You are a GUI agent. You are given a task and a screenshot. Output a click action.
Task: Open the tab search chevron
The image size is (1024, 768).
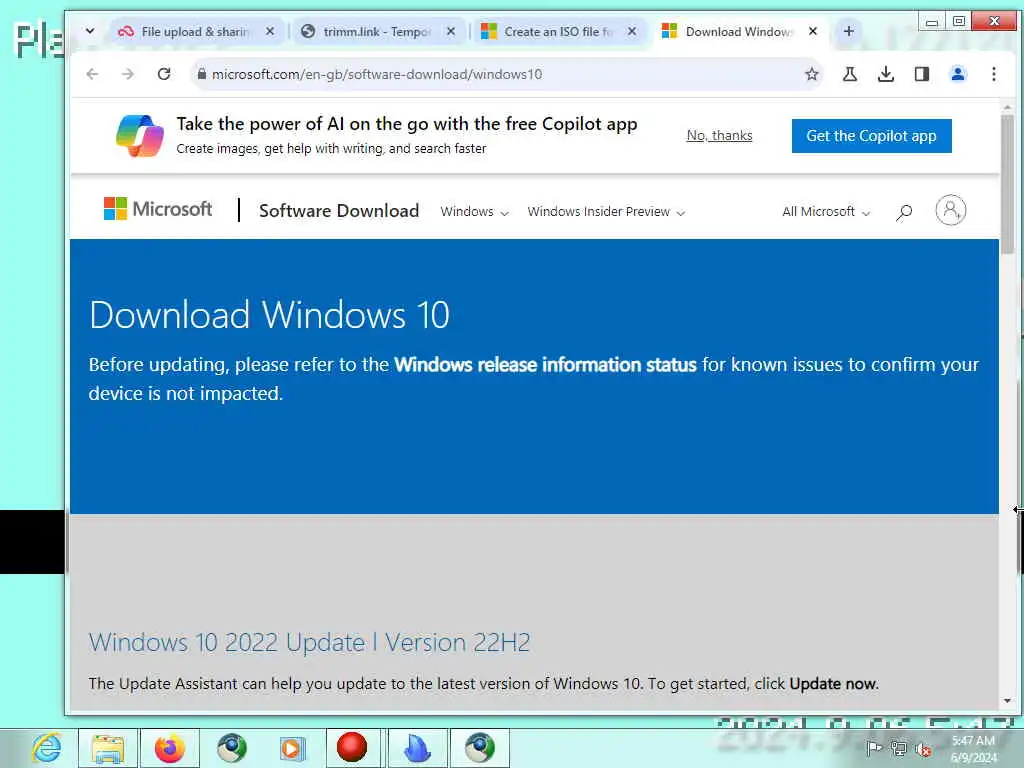coord(90,31)
